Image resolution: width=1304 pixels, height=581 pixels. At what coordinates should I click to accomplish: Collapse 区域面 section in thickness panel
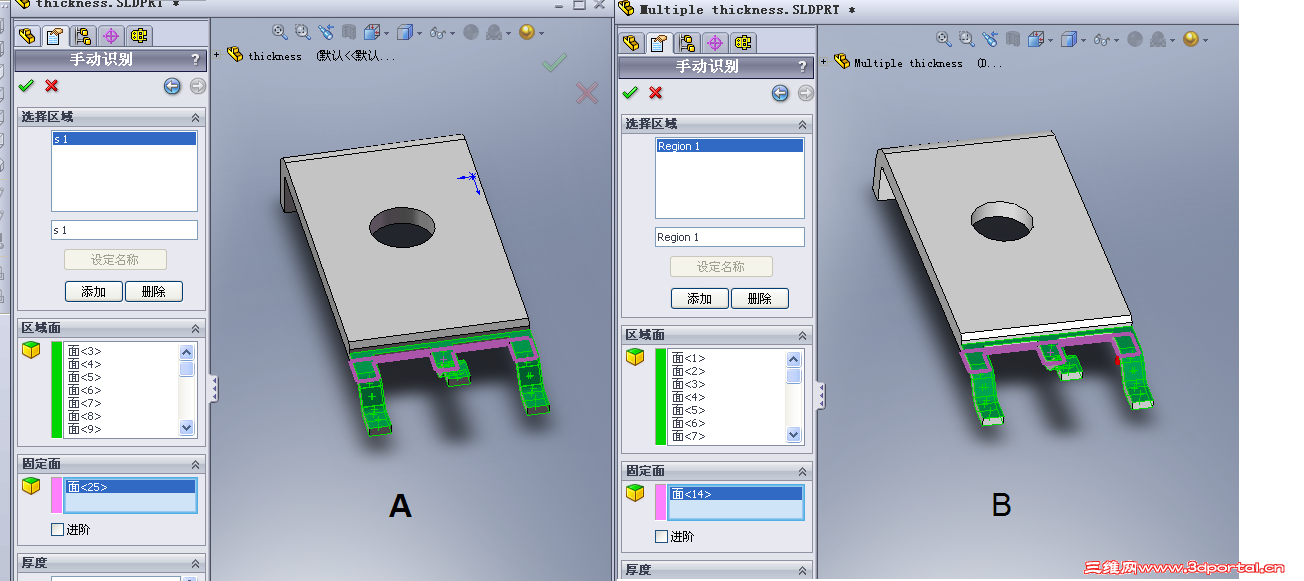point(195,328)
